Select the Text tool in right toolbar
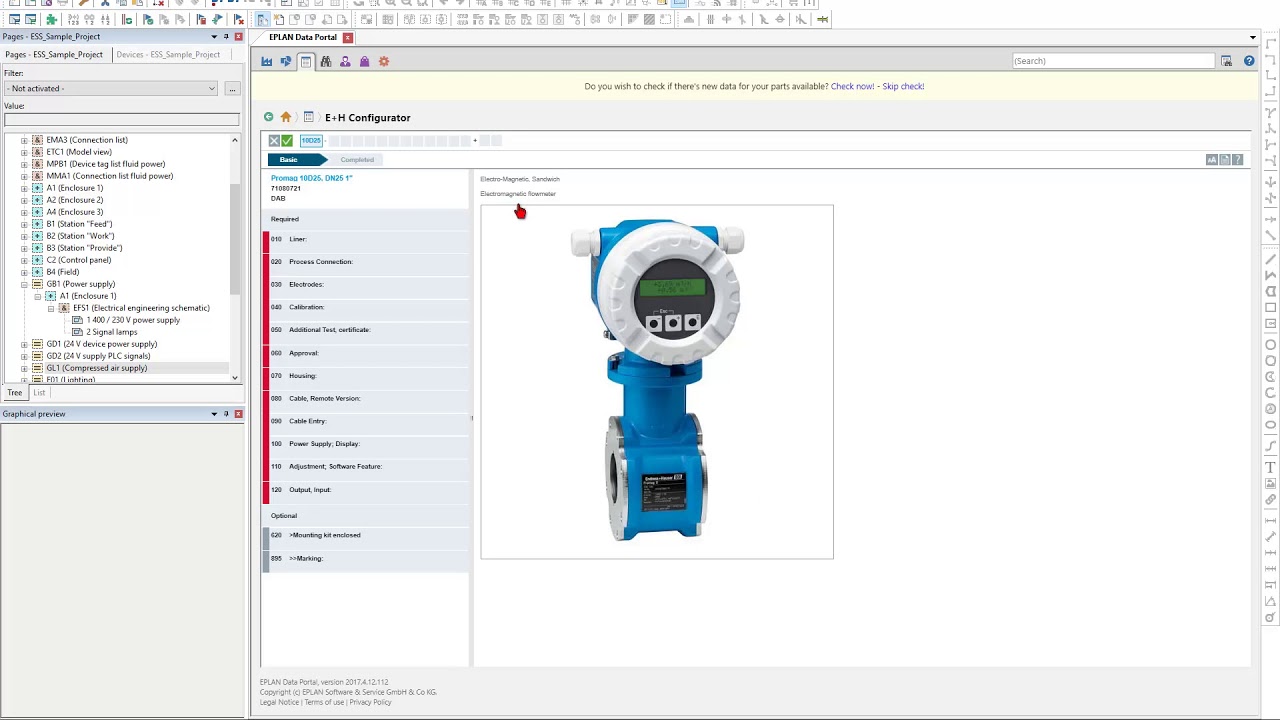Image resolution: width=1280 pixels, height=720 pixels. pyautogui.click(x=1271, y=467)
